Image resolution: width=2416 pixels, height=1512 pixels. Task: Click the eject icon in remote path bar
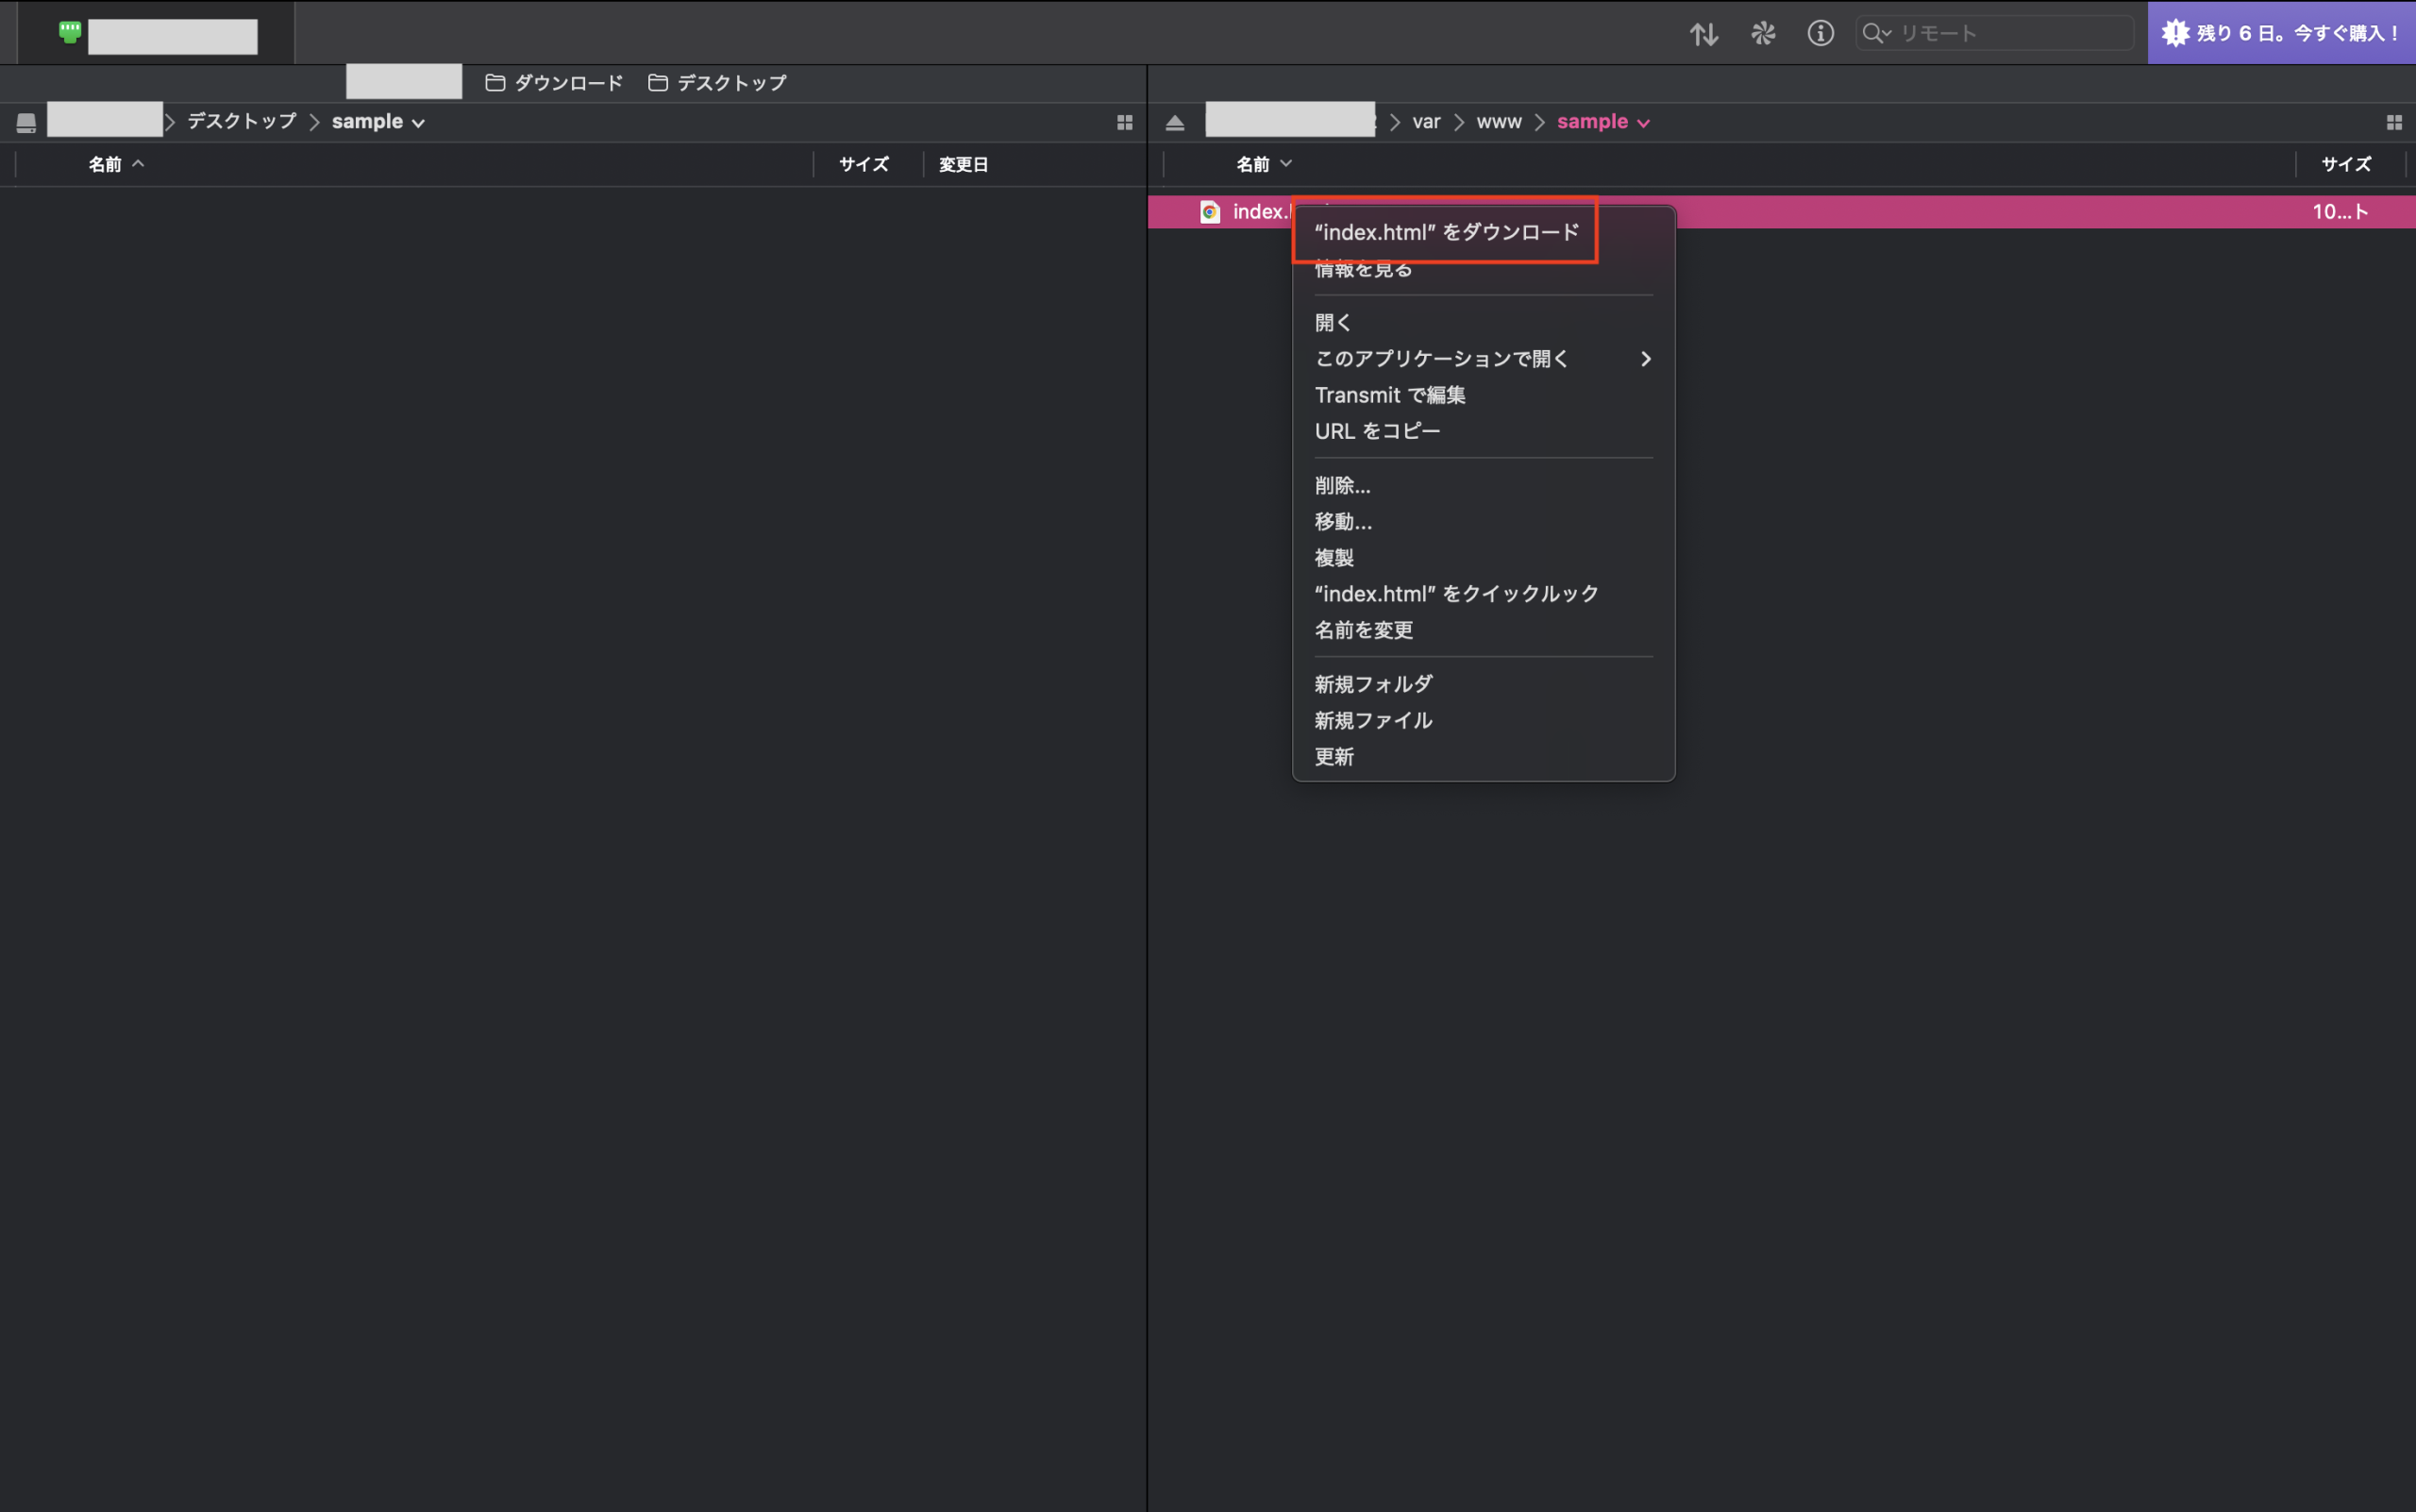(1175, 123)
